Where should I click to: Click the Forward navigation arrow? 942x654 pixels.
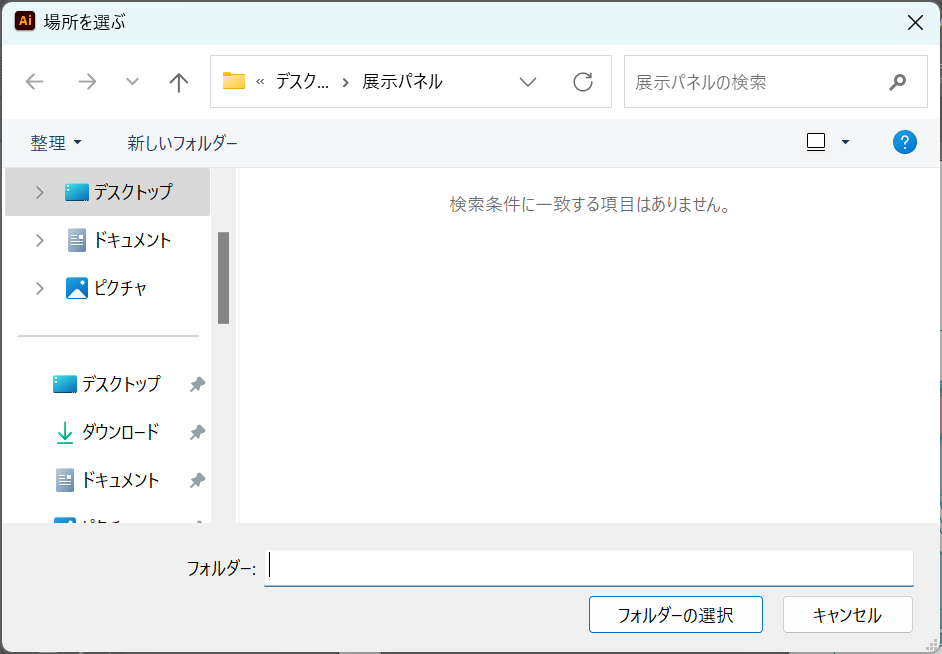tap(87, 82)
